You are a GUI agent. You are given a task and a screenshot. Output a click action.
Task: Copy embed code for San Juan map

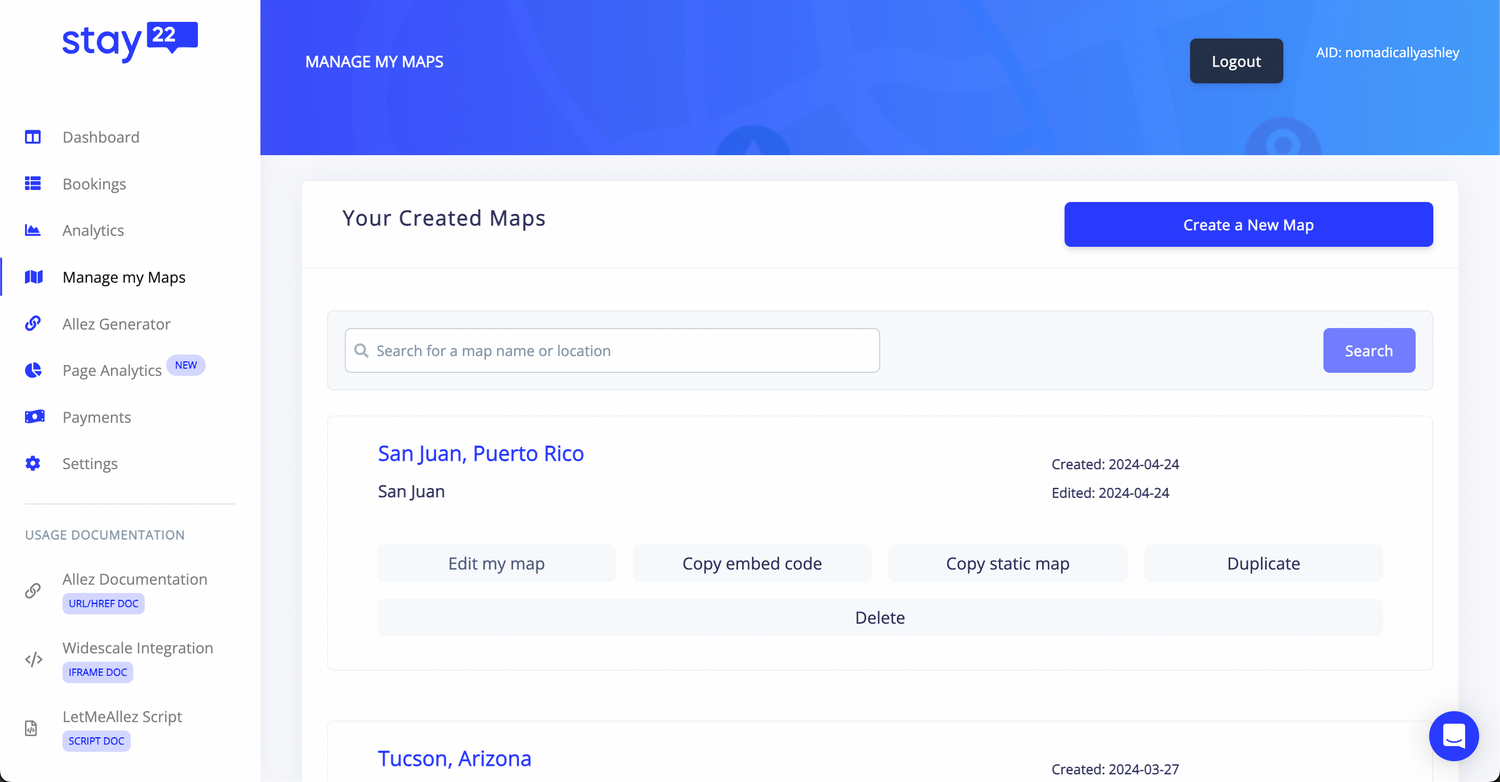pyautogui.click(x=752, y=564)
